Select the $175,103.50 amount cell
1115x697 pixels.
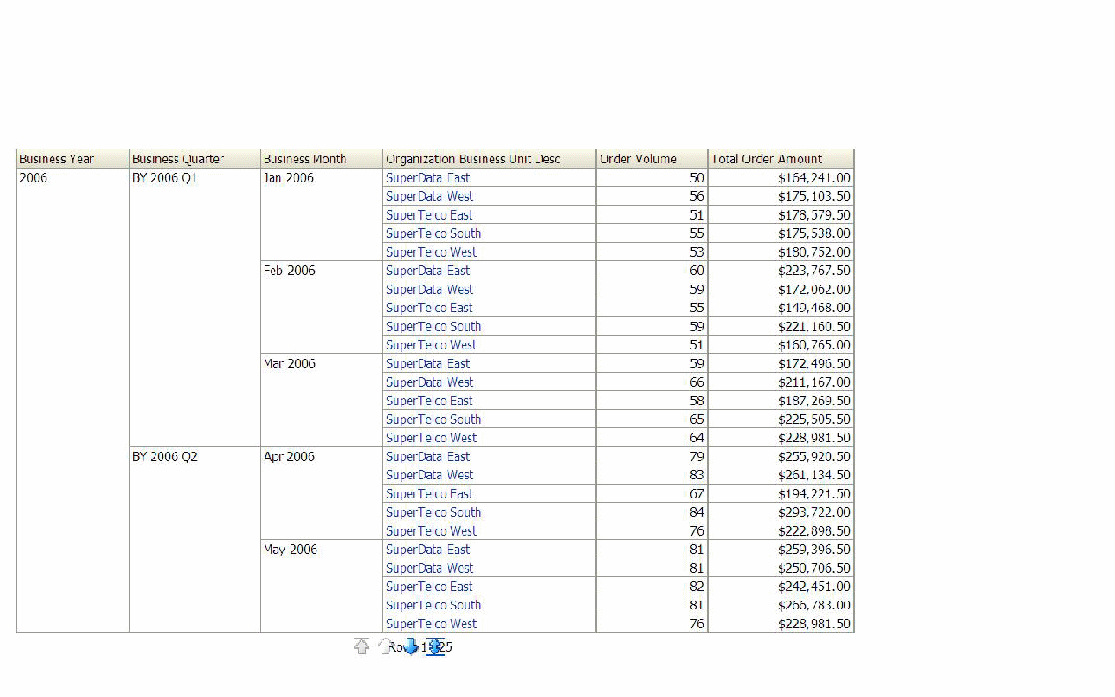click(x=781, y=196)
